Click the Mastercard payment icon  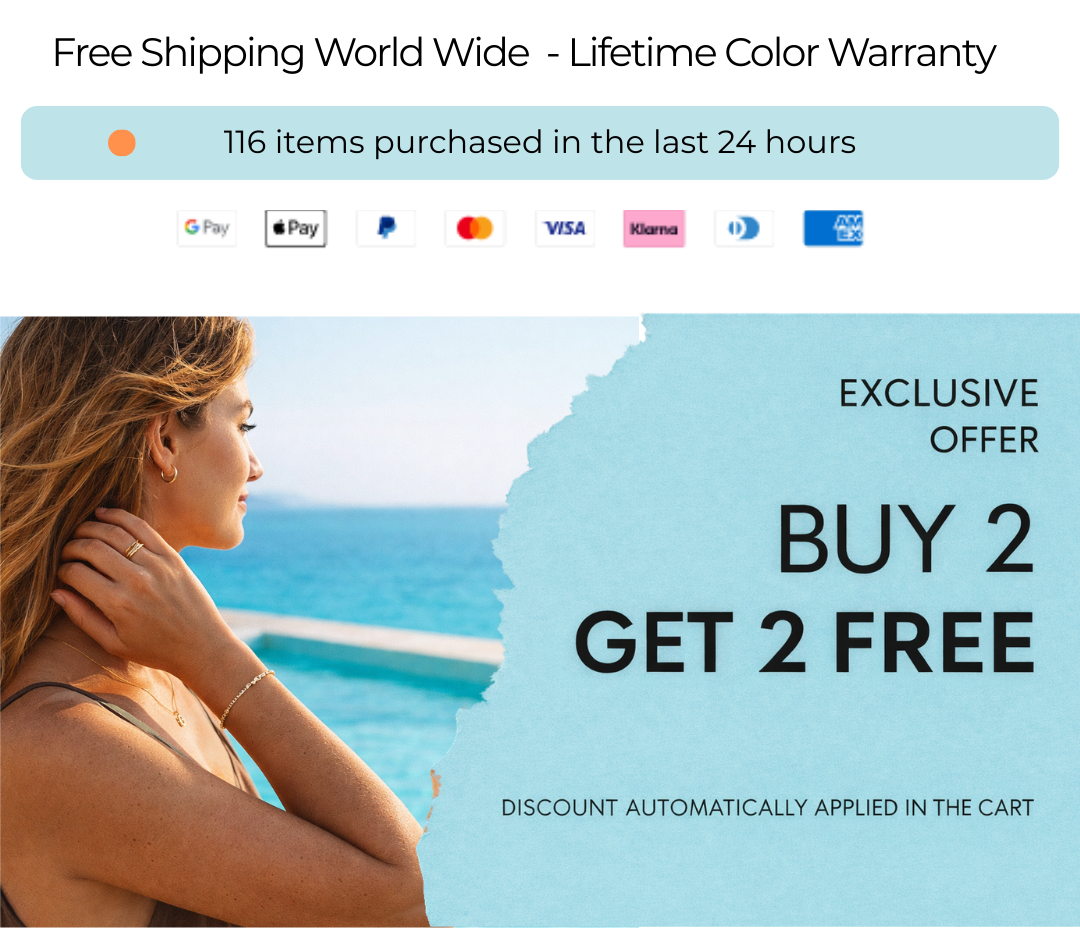tap(475, 228)
